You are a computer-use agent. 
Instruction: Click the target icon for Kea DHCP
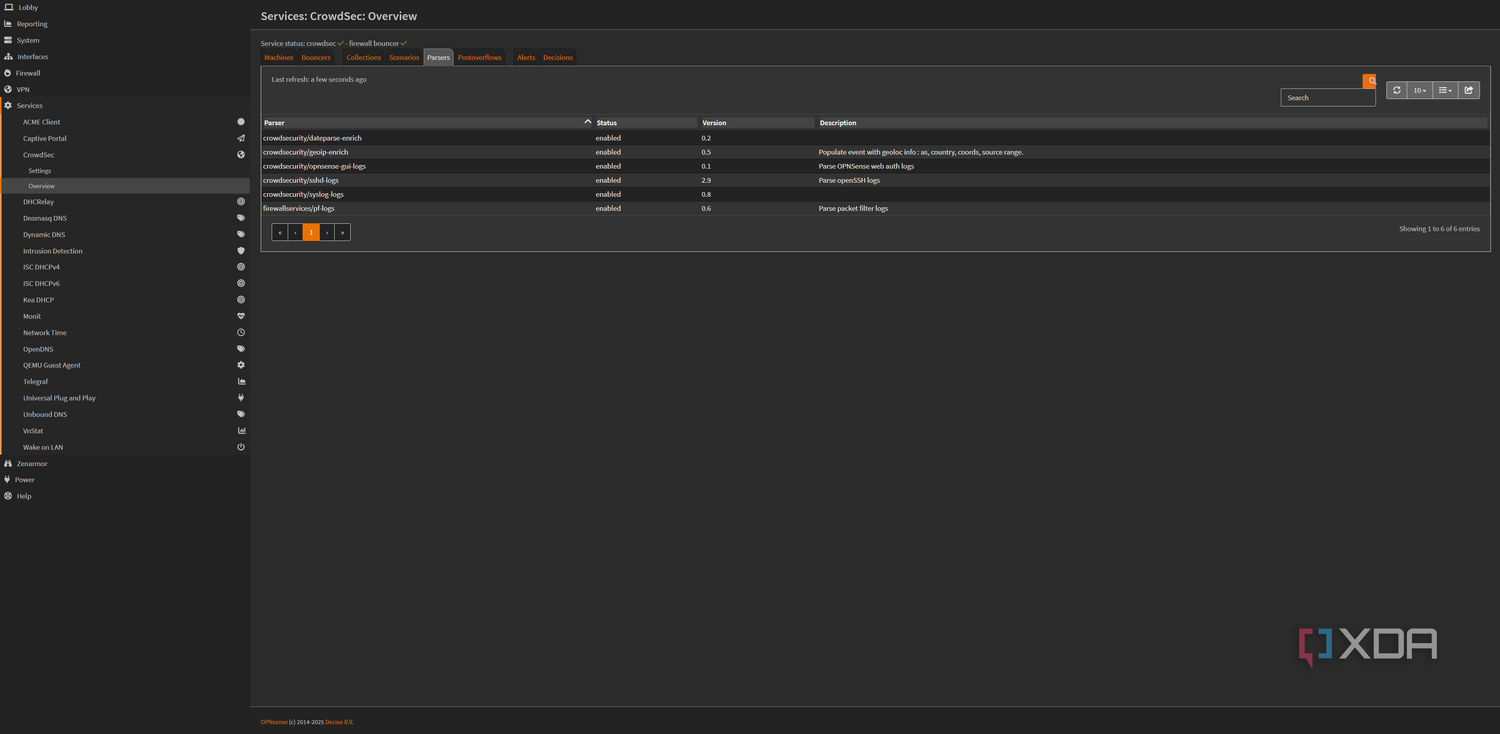241,300
